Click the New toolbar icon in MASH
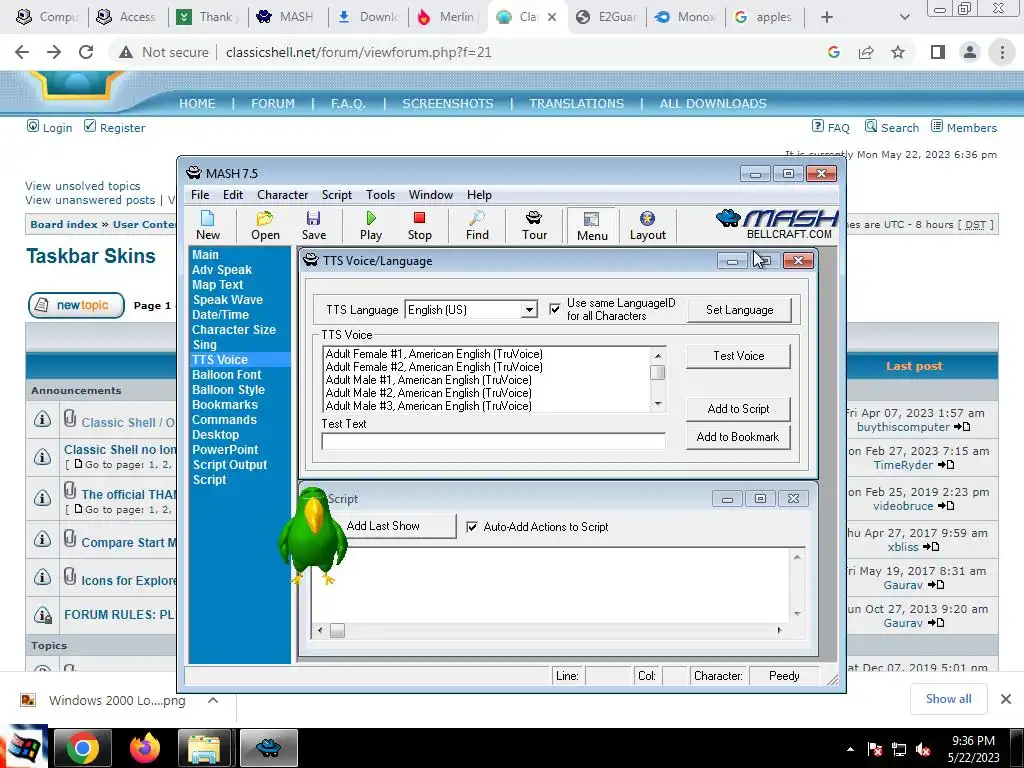1024x768 pixels. coord(208,225)
